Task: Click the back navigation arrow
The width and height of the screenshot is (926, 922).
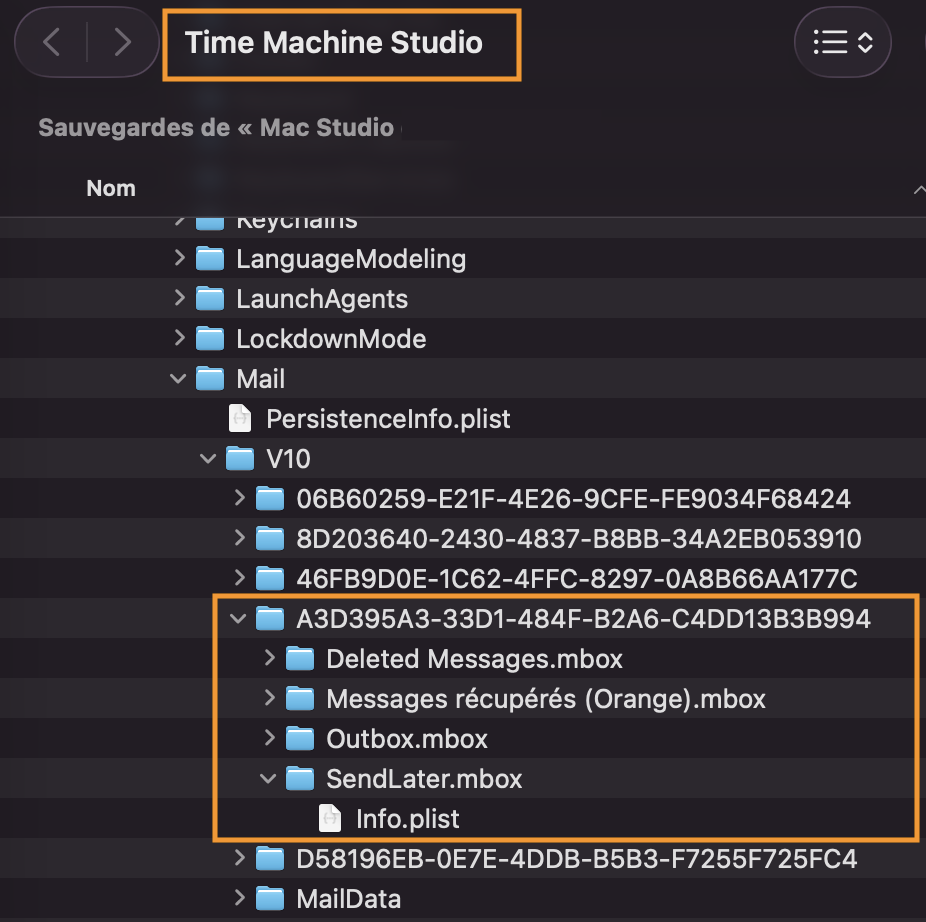Action: (x=52, y=42)
